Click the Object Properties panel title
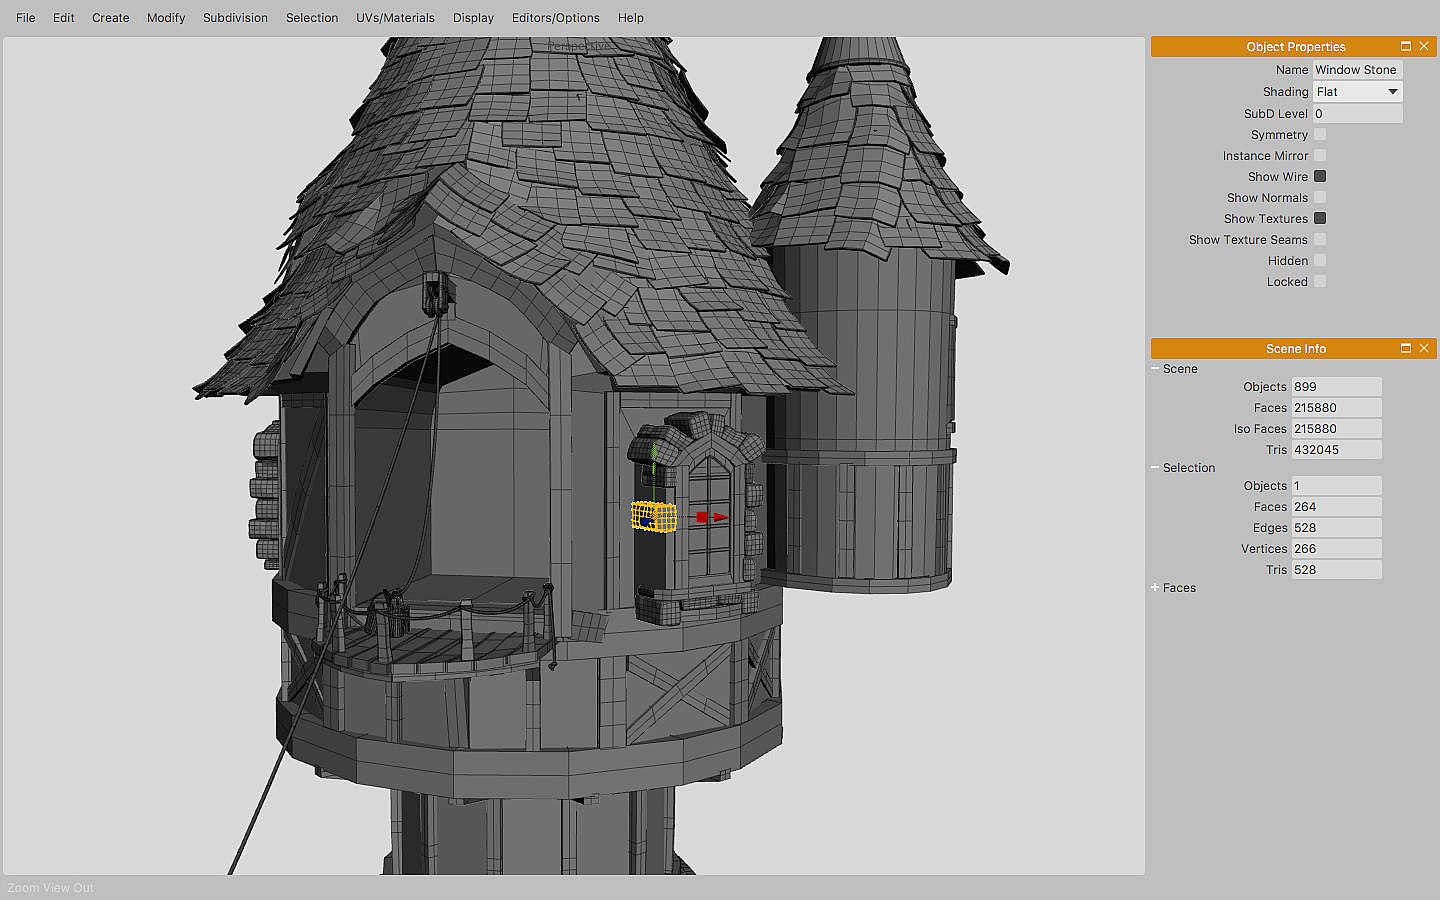 (x=1296, y=47)
